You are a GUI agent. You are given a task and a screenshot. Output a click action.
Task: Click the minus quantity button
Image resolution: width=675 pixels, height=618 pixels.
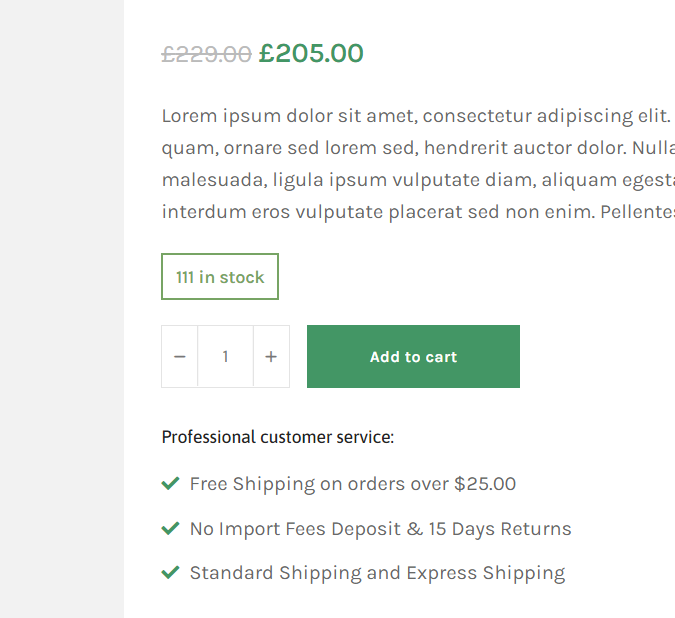[x=180, y=357]
